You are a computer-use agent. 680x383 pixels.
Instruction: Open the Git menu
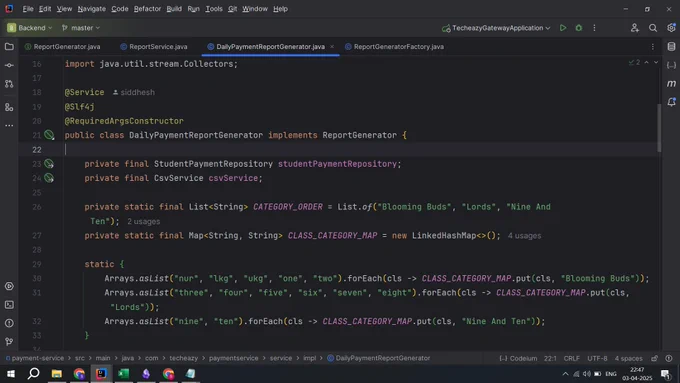[x=232, y=9]
